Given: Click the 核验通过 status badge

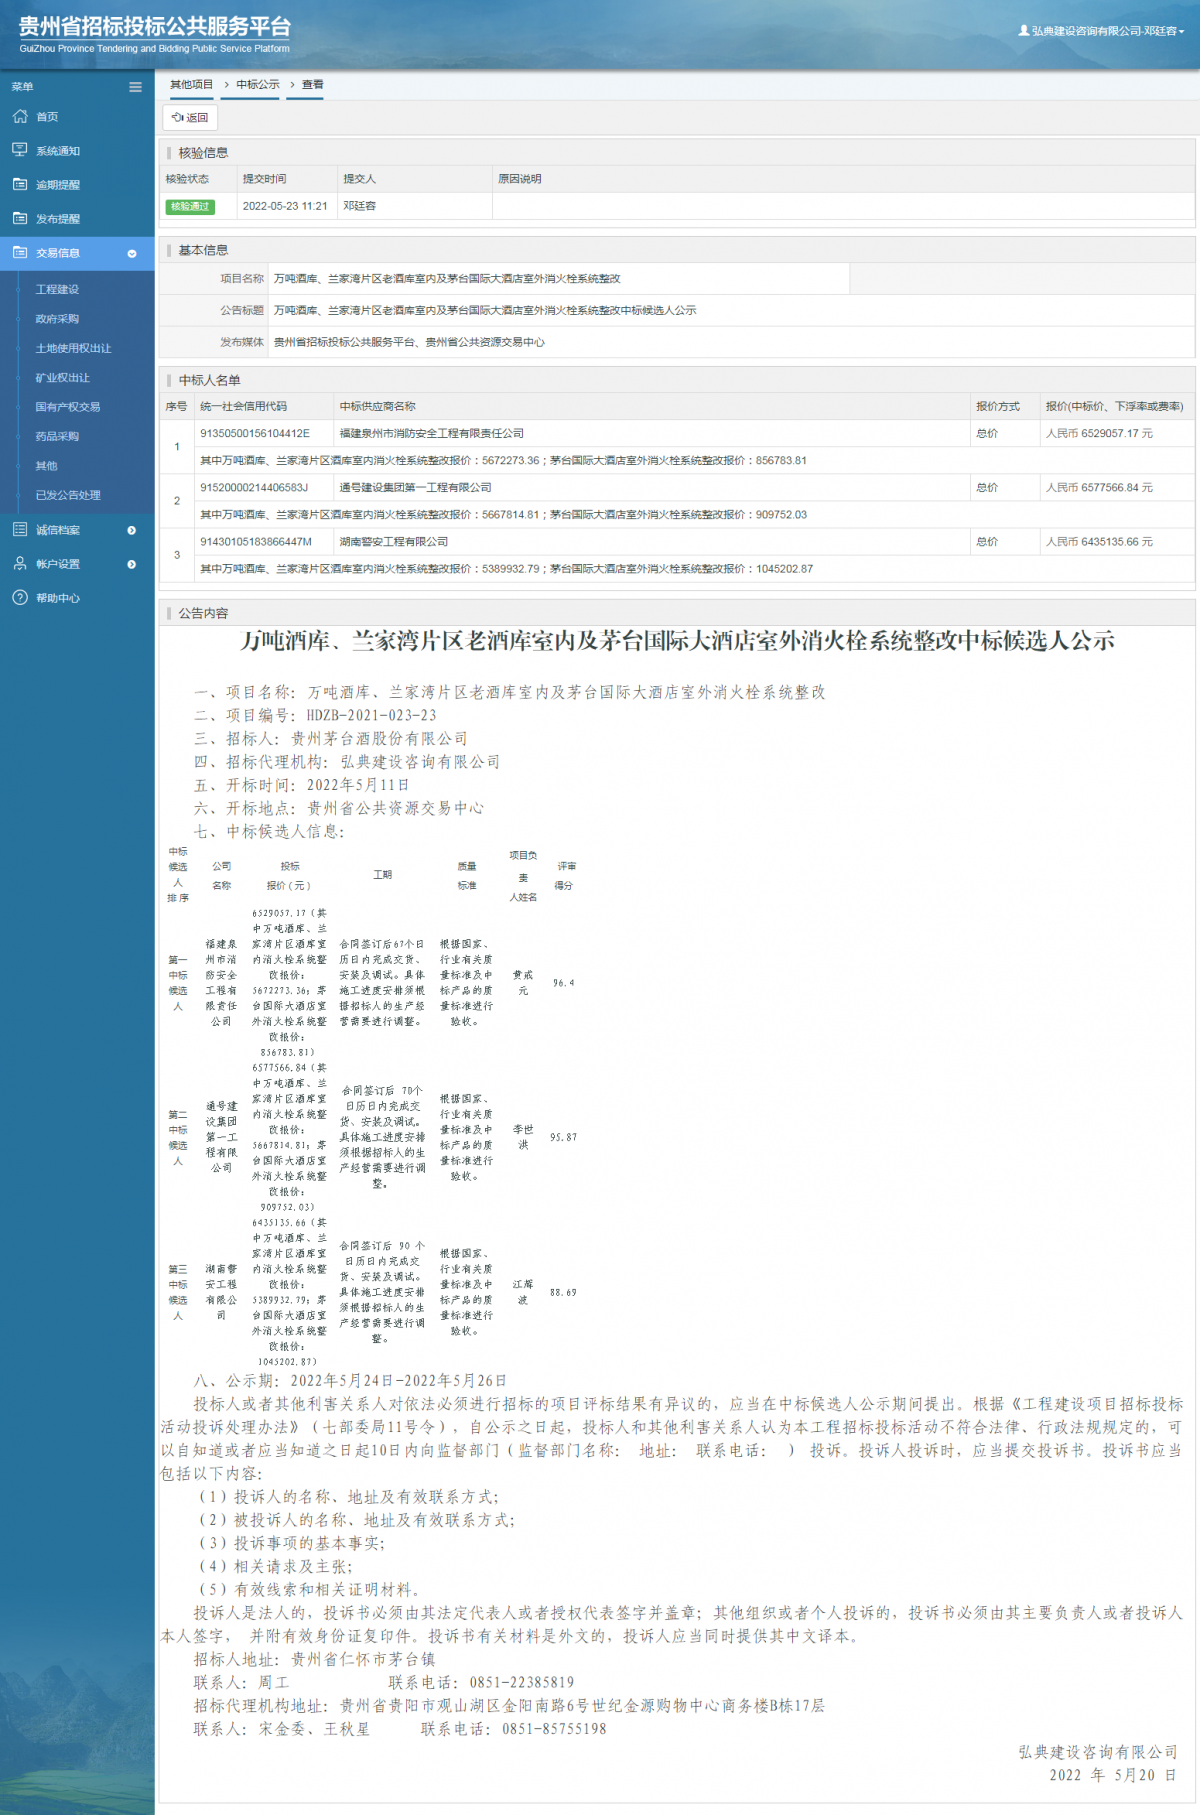Looking at the screenshot, I should click(x=190, y=206).
